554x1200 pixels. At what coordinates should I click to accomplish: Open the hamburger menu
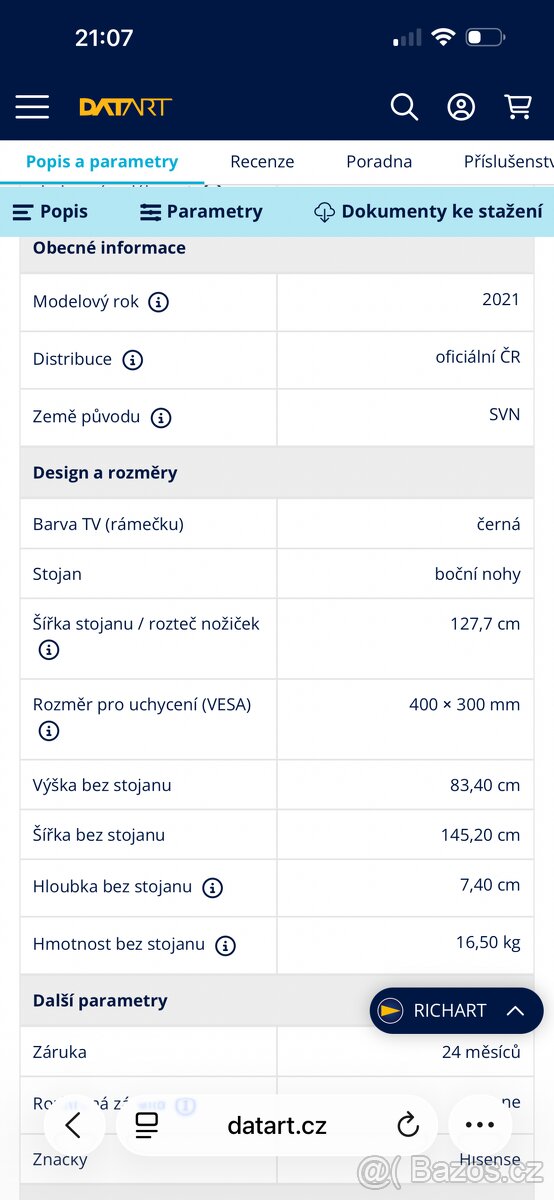pyautogui.click(x=32, y=107)
